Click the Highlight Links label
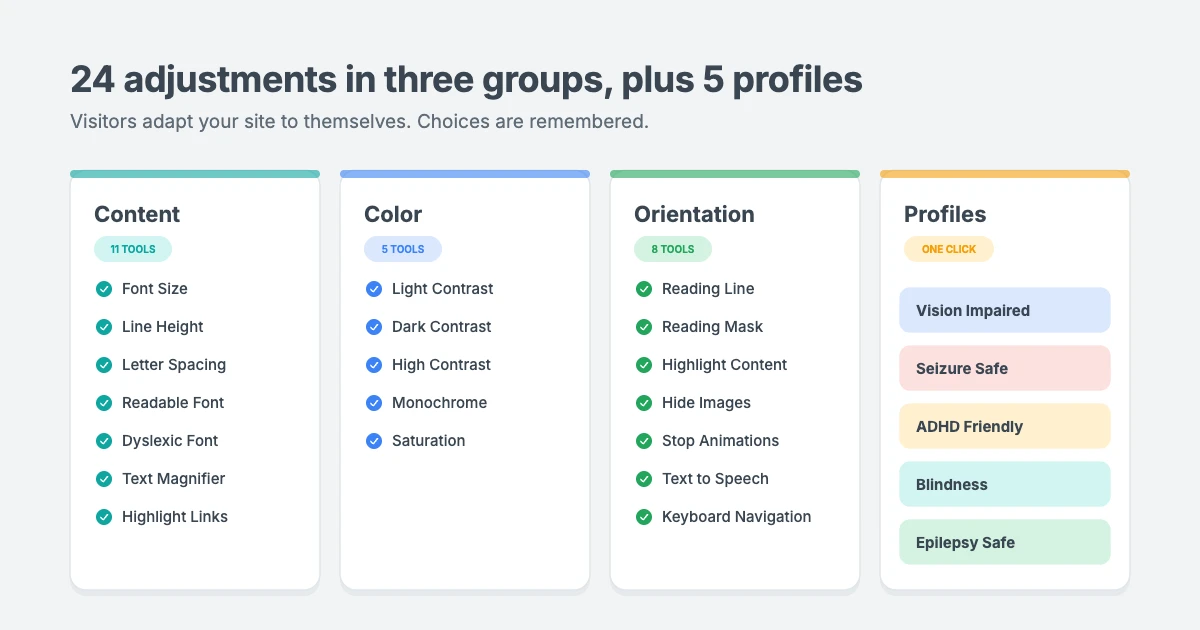 [x=175, y=517]
